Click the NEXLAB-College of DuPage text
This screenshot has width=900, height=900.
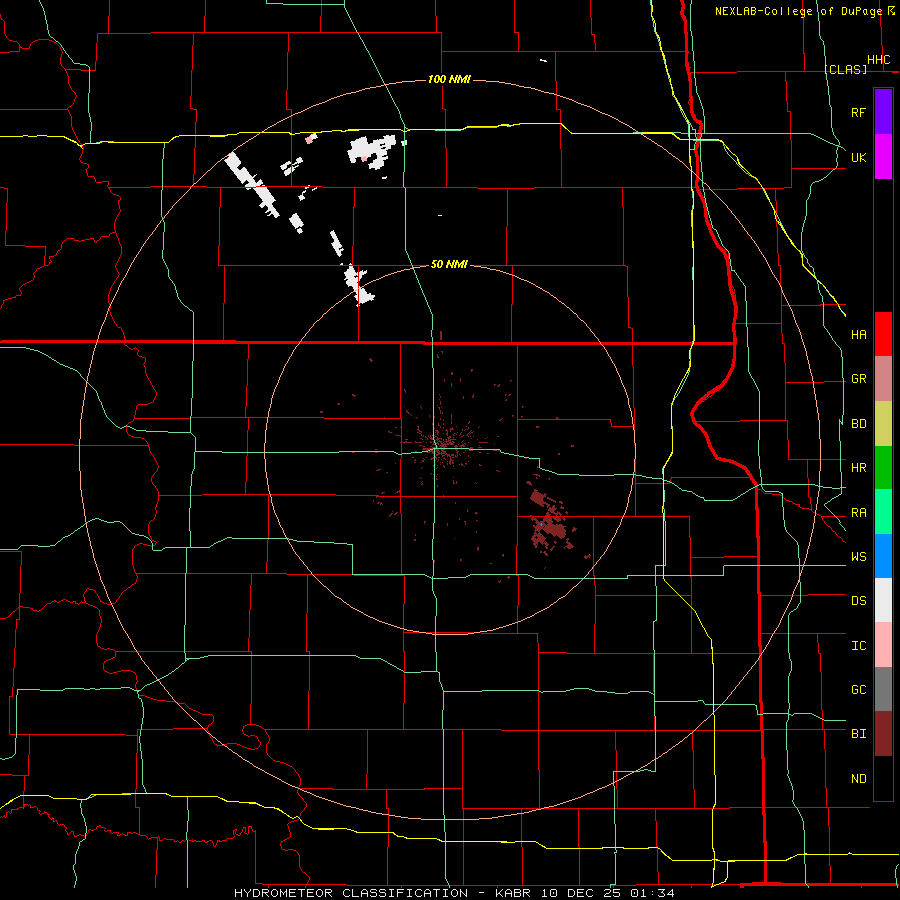798,11
